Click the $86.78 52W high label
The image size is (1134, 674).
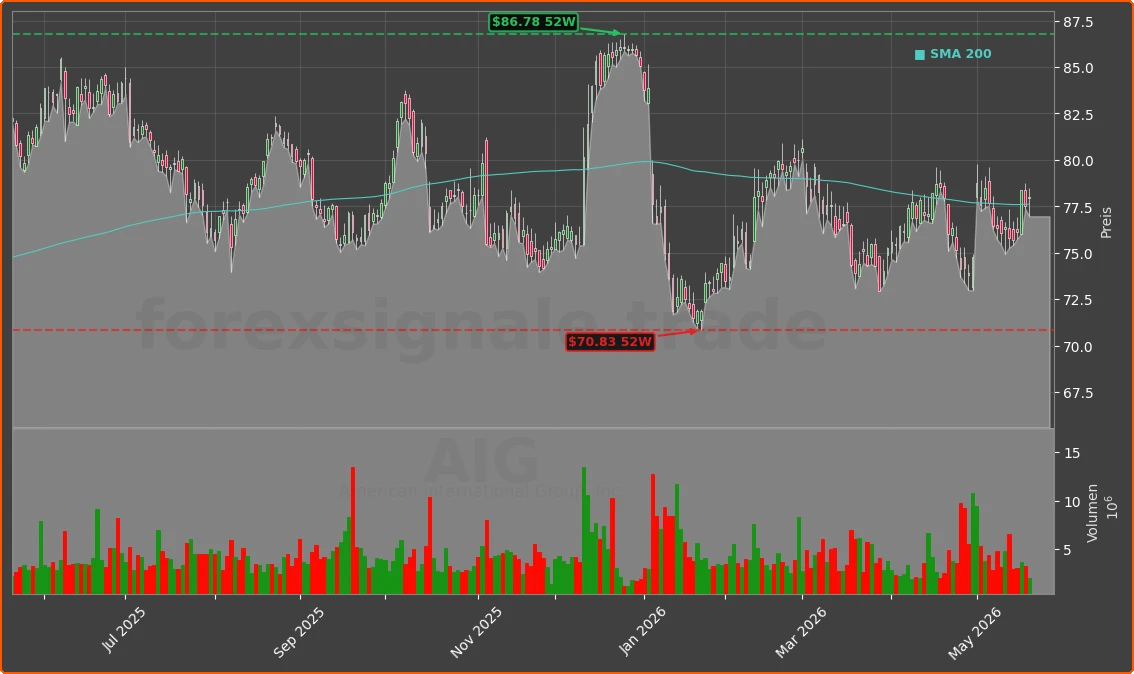[534, 22]
